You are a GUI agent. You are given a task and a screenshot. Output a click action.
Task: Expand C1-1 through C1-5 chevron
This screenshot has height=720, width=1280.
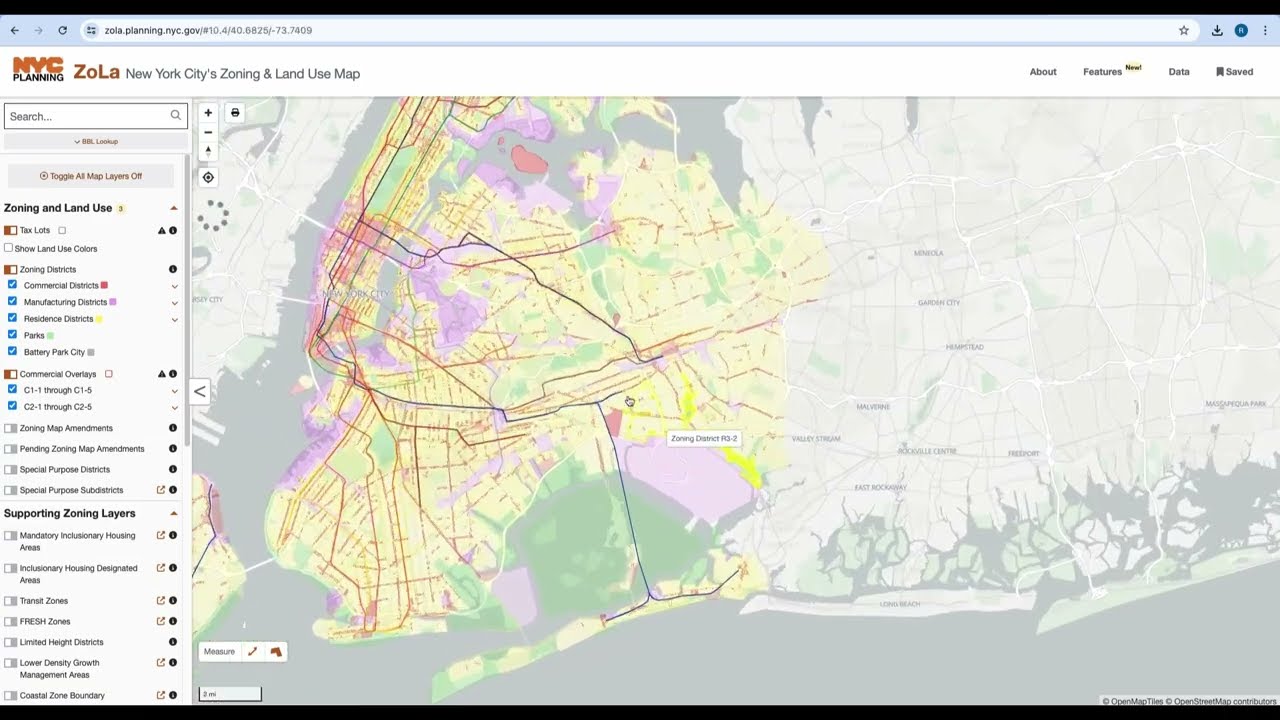pos(174,391)
